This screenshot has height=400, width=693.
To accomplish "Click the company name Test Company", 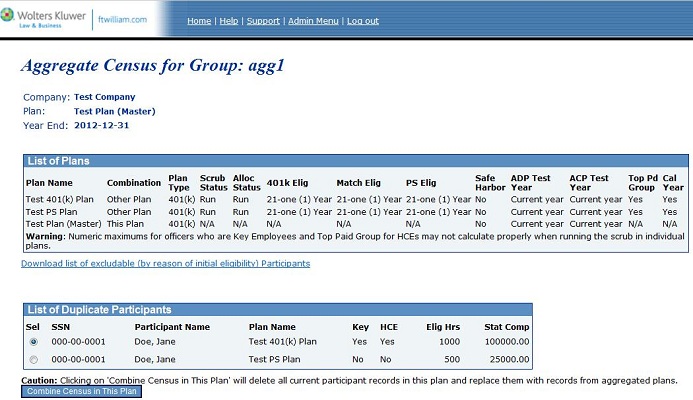I will pos(105,97).
